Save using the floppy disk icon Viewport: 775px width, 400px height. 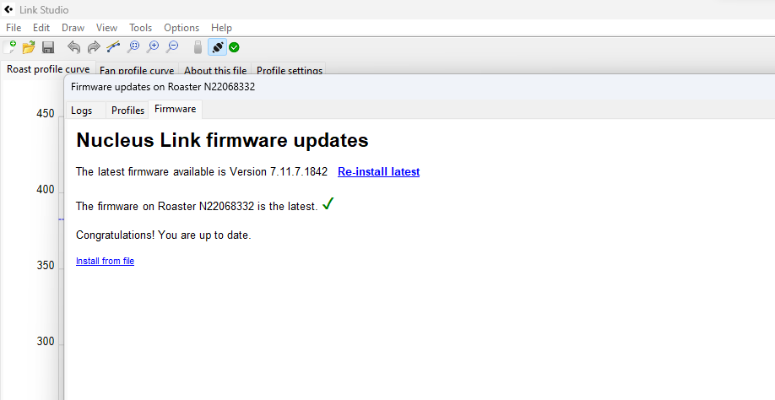[48, 47]
